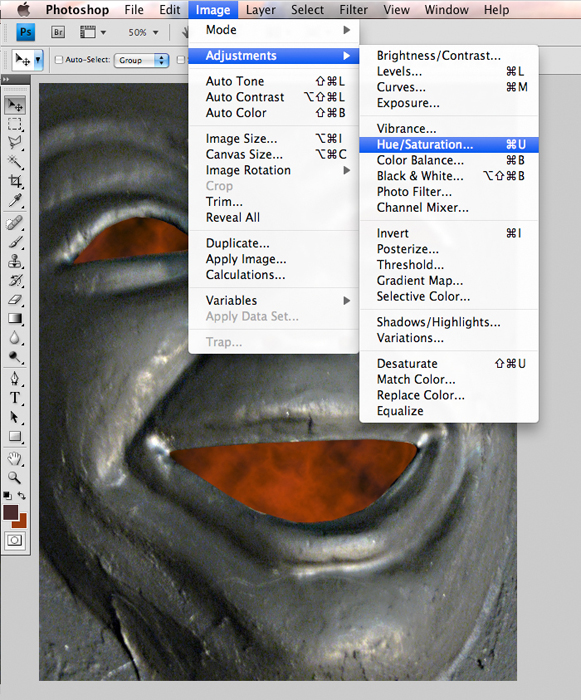Select the Path Selection tool
This screenshot has height=700, width=581.
(x=15, y=417)
